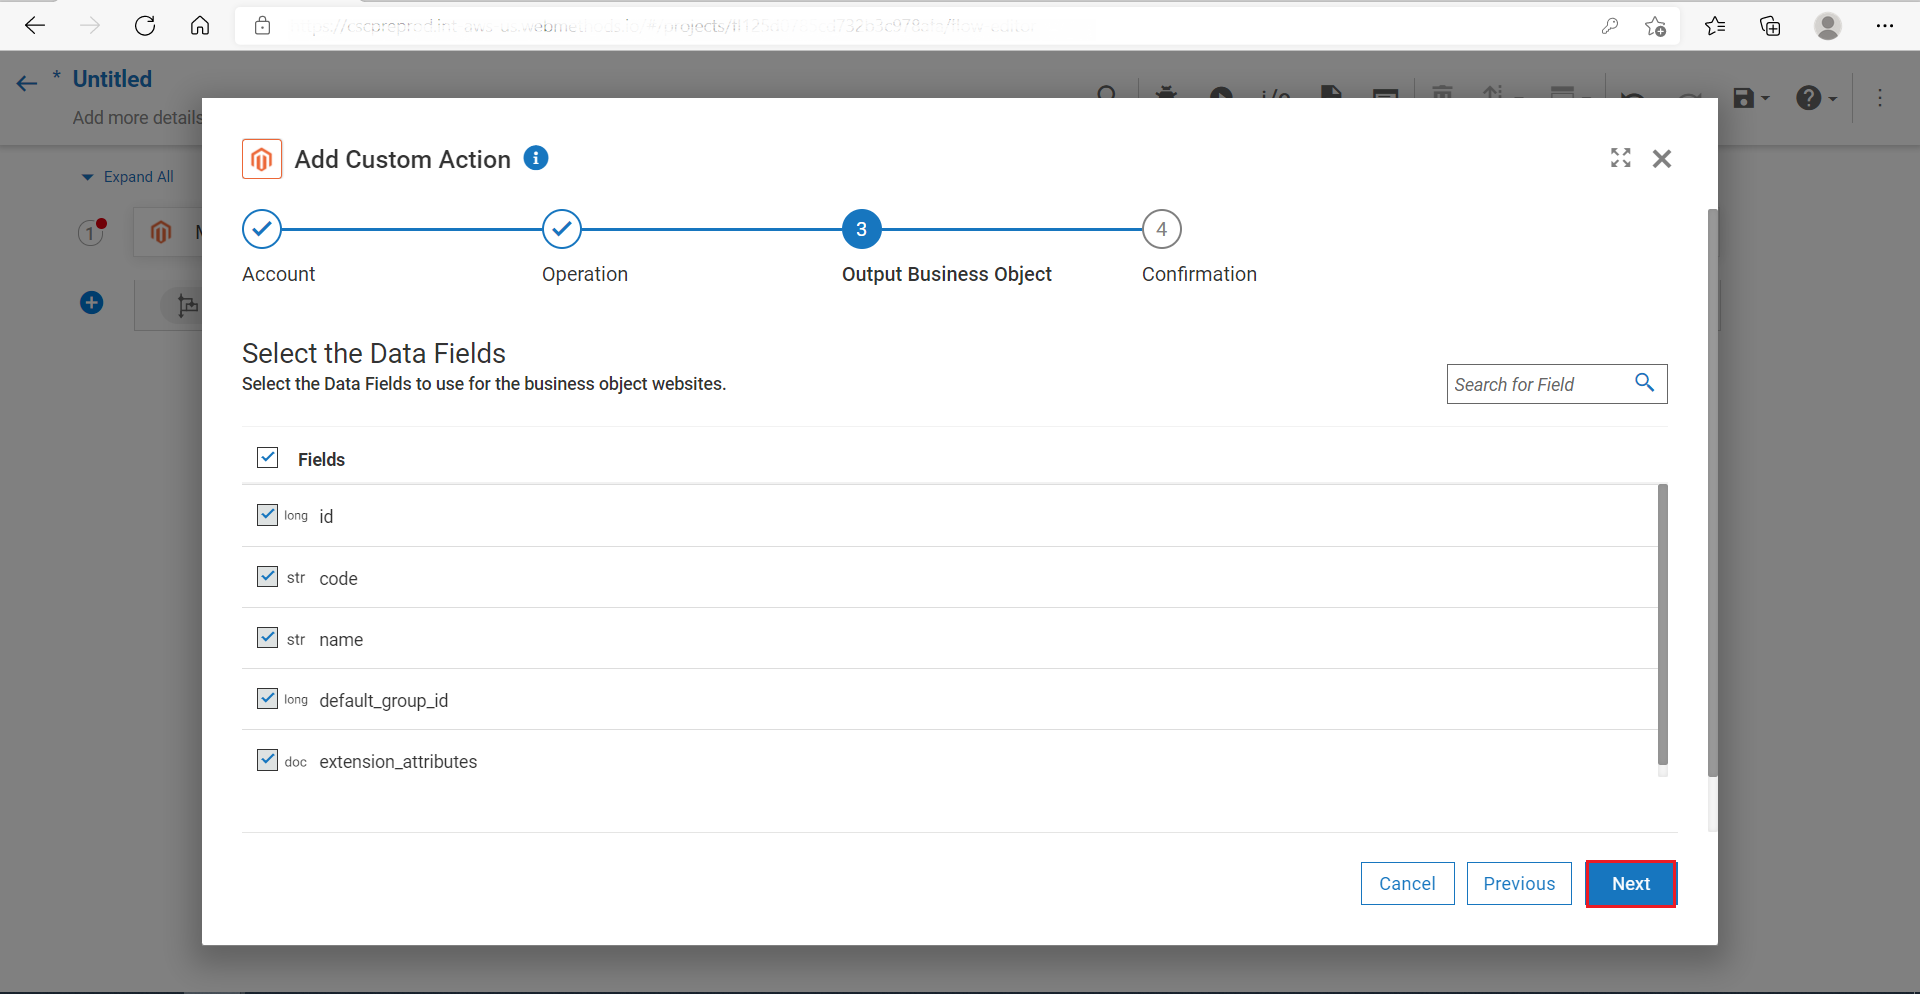This screenshot has width=1920, height=994.
Task: Click the Magento logo in the dialog header
Action: pos(262,159)
